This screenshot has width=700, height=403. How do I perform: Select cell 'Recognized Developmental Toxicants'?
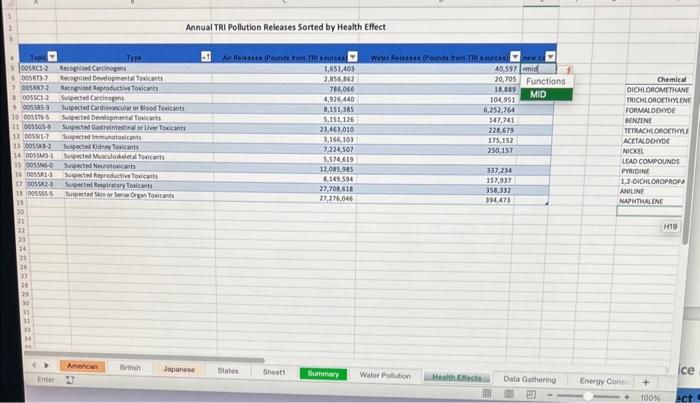112,78
